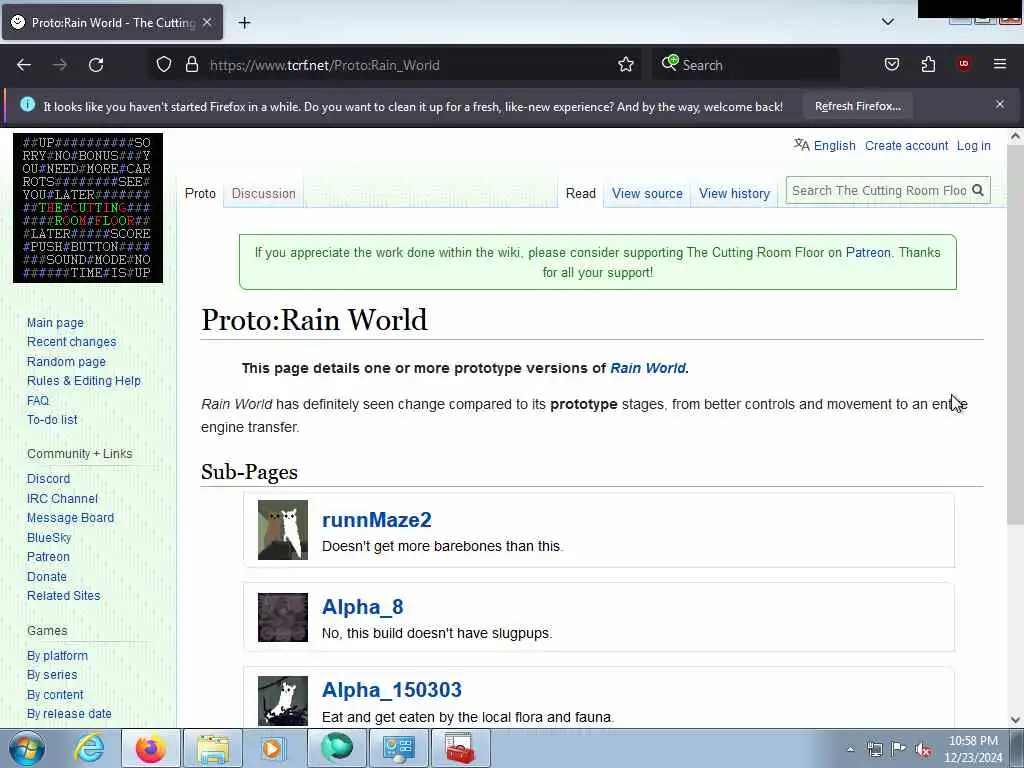
Task: Click The Cutting Room Floor logo
Action: pyautogui.click(x=88, y=208)
